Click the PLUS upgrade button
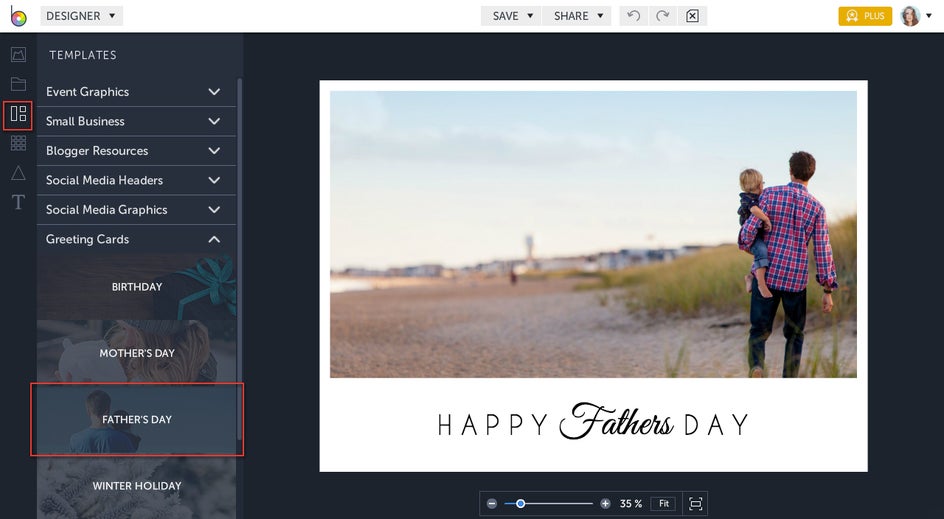This screenshot has width=944, height=519. [865, 16]
